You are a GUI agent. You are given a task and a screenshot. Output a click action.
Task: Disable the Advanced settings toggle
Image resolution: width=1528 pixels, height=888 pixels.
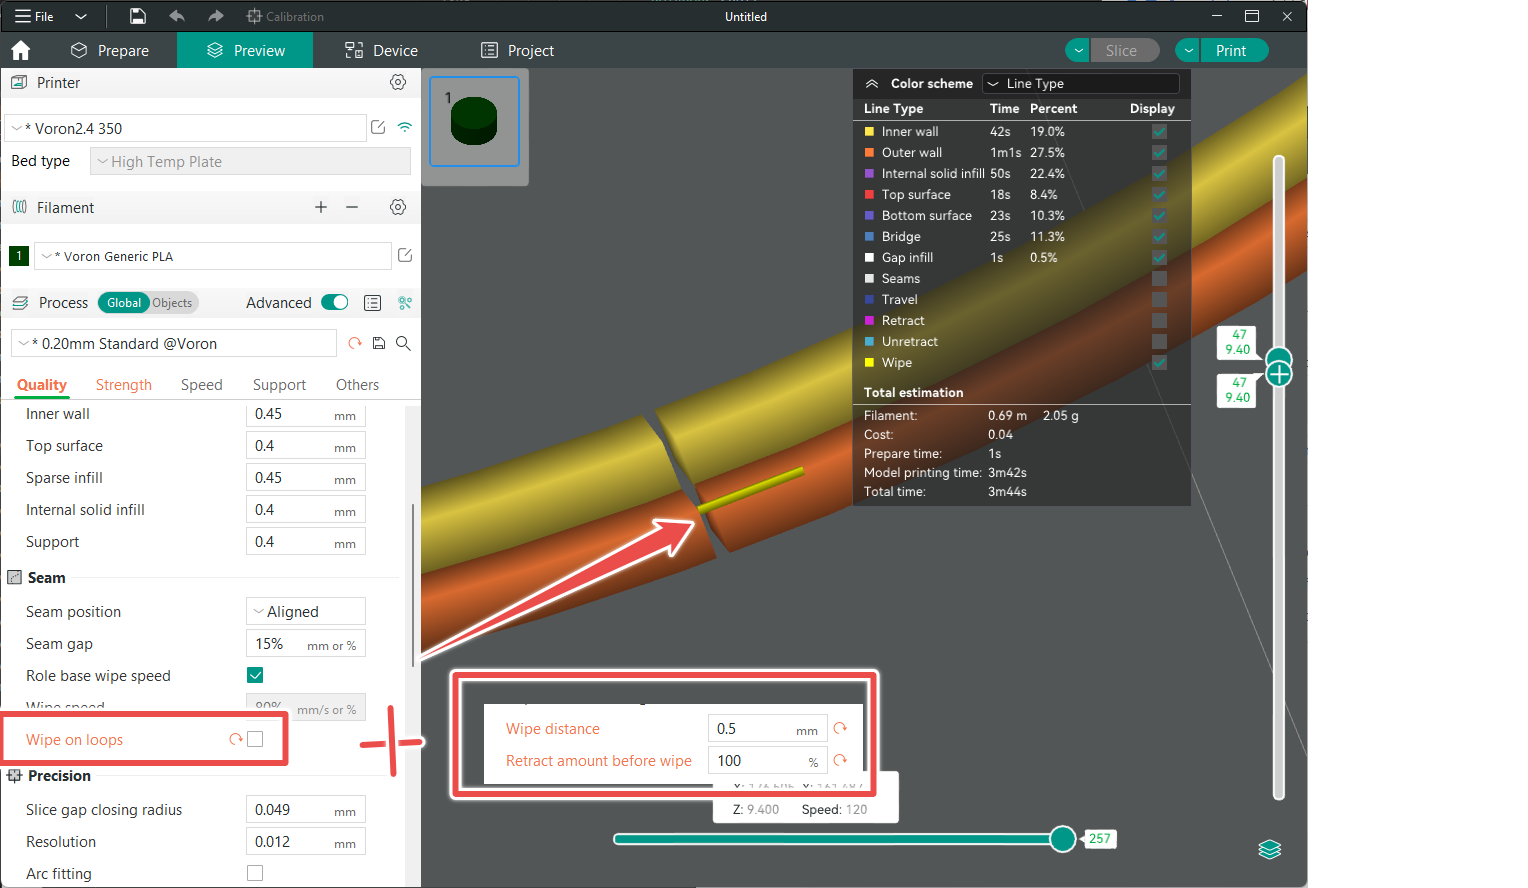[334, 301]
